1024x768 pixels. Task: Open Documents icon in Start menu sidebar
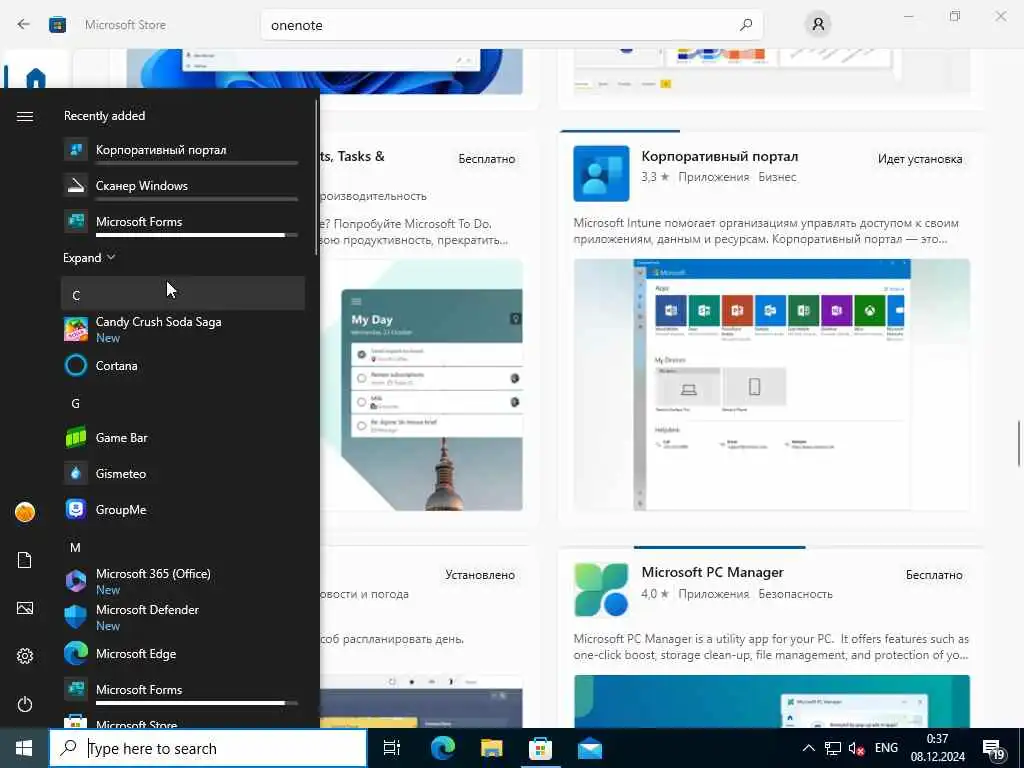click(x=25, y=560)
